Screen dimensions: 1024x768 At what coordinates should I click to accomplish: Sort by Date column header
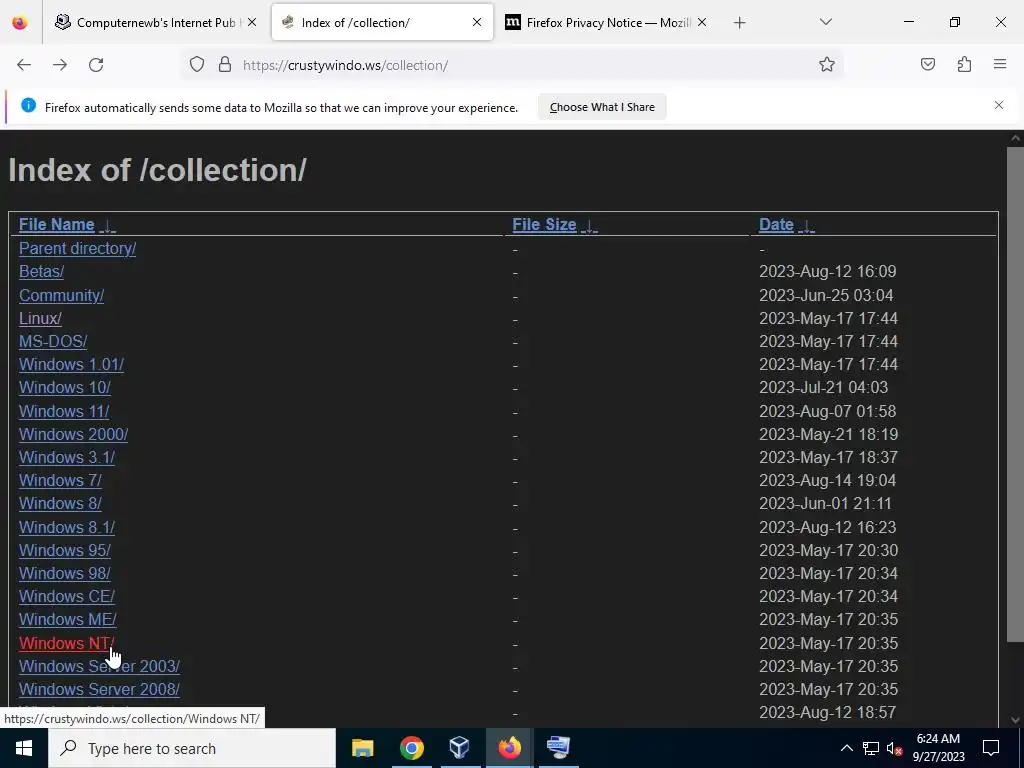[x=776, y=225]
